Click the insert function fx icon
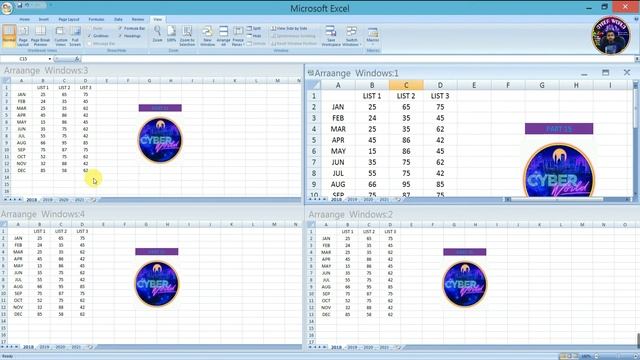The width and height of the screenshot is (640, 360). point(77,59)
